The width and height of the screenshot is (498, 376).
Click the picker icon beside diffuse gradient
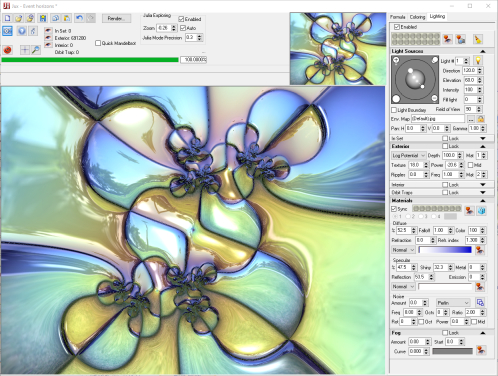coord(480,250)
